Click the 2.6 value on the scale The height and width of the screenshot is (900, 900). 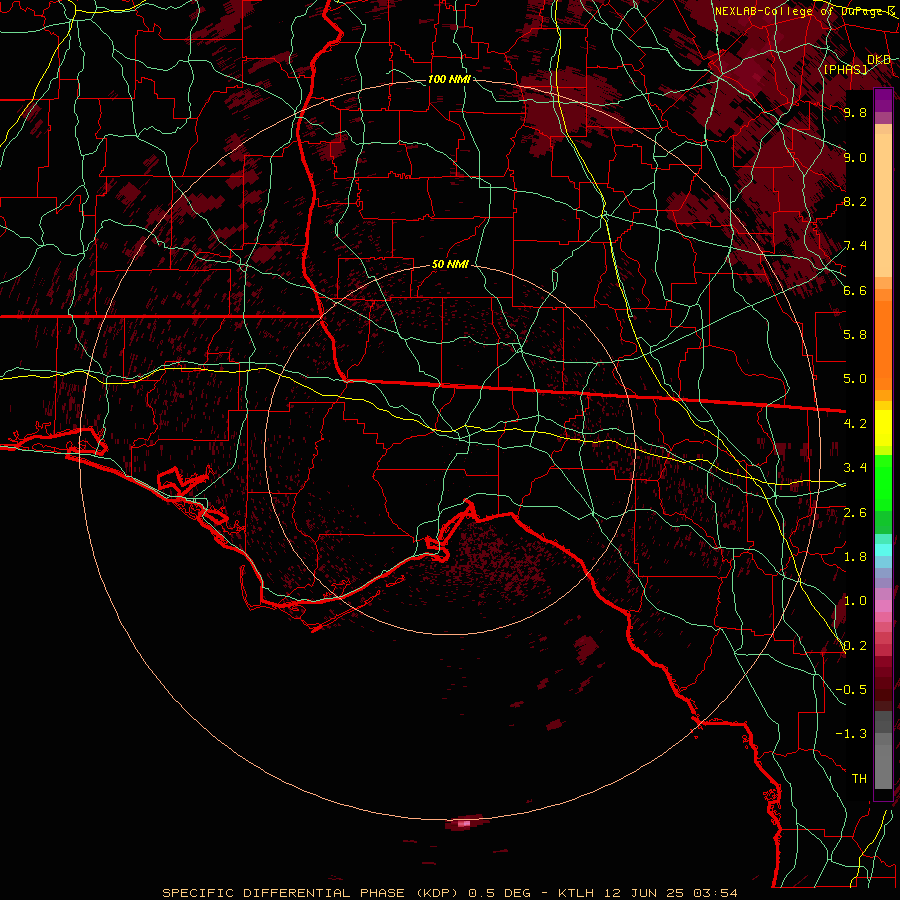coord(855,513)
